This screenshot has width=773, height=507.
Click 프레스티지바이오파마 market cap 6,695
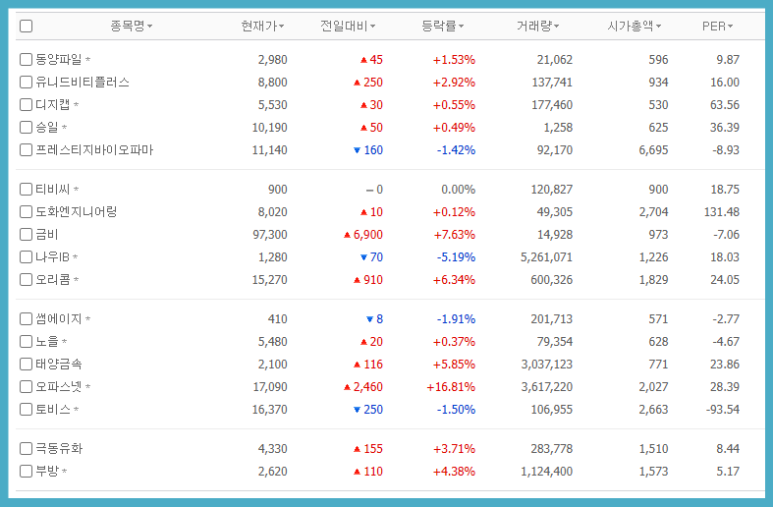[x=653, y=150]
